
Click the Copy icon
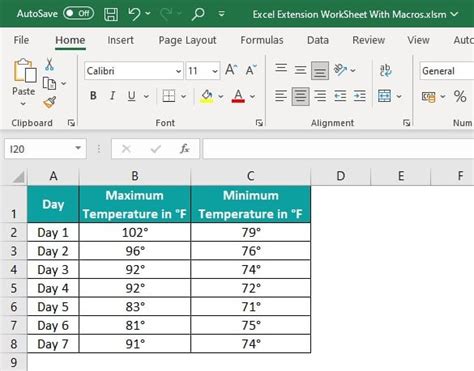(49, 83)
